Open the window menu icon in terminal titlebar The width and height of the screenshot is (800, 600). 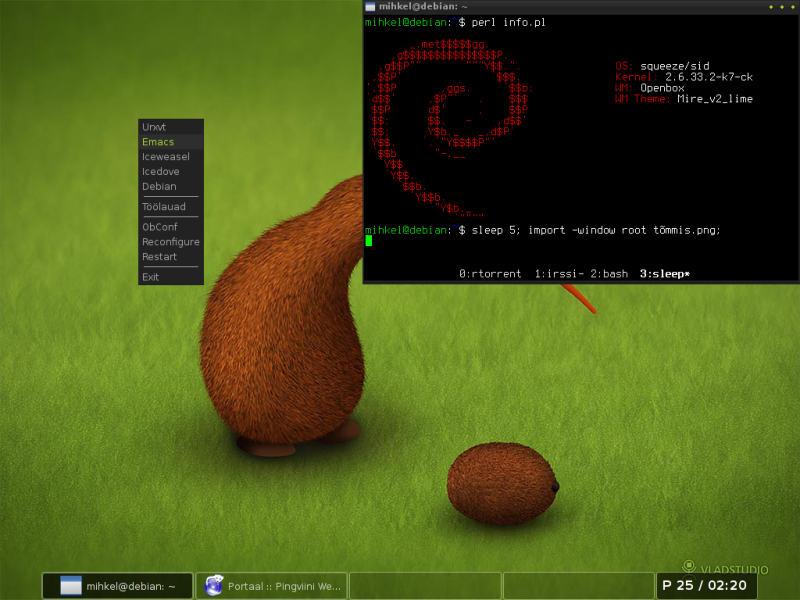coord(370,7)
